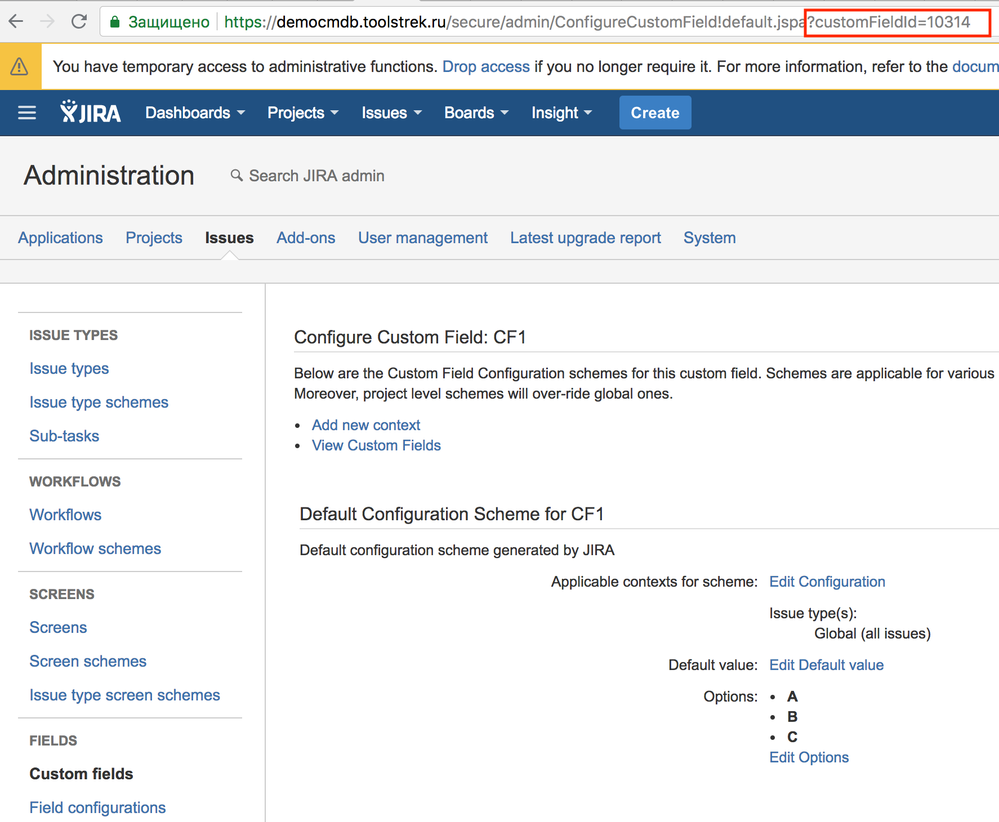Screen dimensions: 999x822
Task: Click the yellow warning triangle icon
Action: pyautogui.click(x=19, y=67)
